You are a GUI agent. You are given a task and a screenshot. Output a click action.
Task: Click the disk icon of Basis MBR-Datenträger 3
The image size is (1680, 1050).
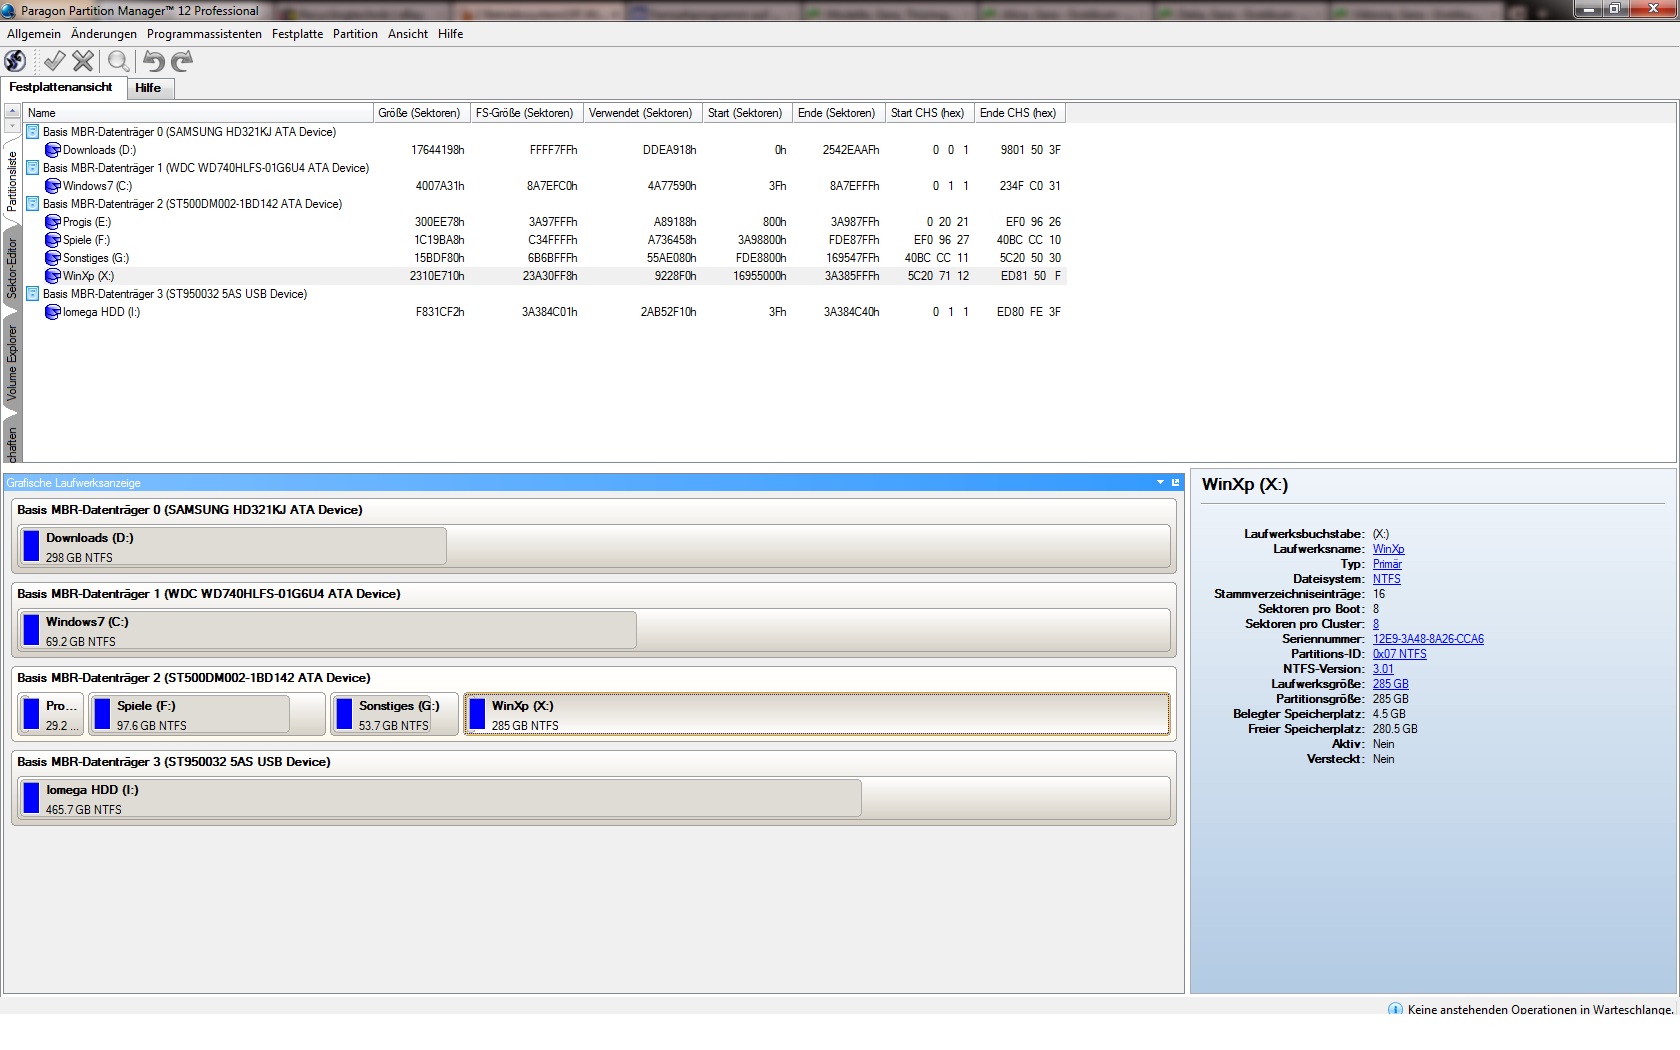[33, 294]
